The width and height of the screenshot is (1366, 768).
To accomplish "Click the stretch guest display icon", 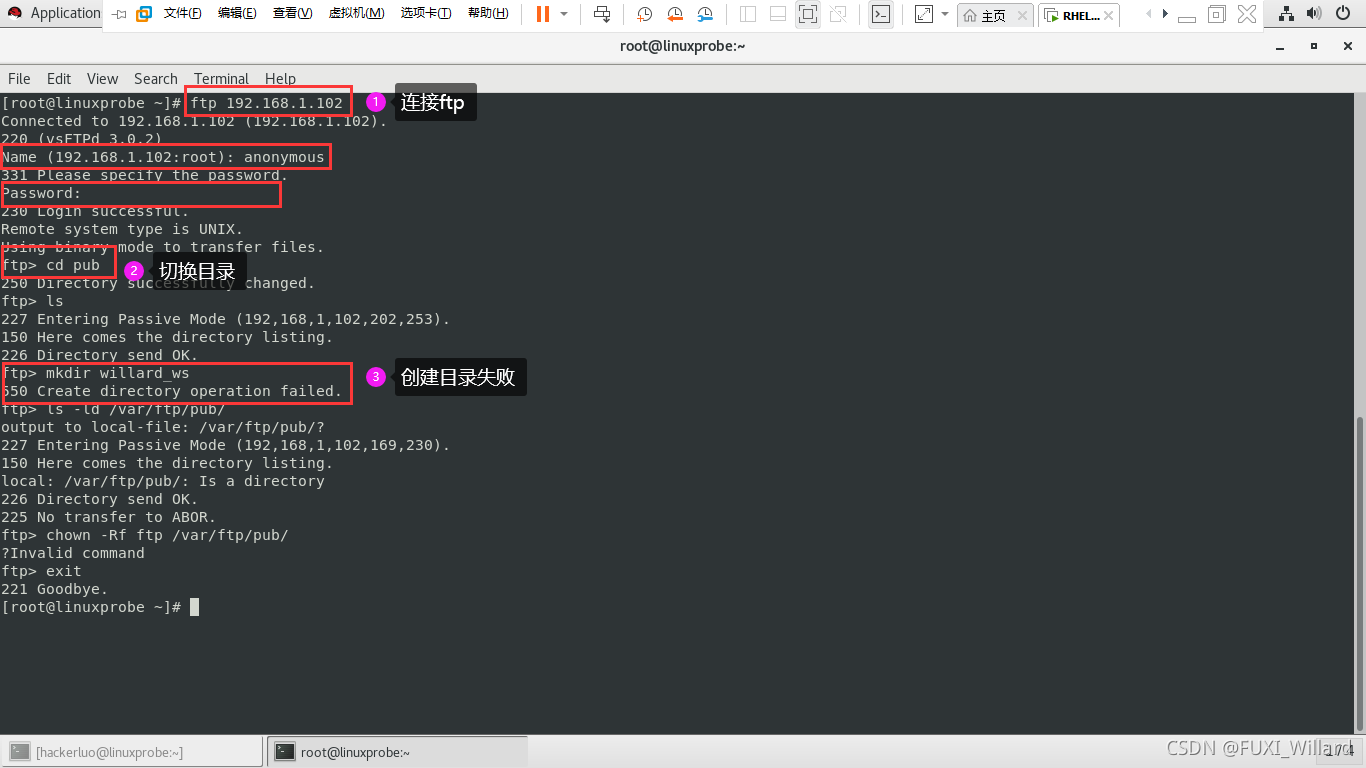I will pyautogui.click(x=923, y=14).
